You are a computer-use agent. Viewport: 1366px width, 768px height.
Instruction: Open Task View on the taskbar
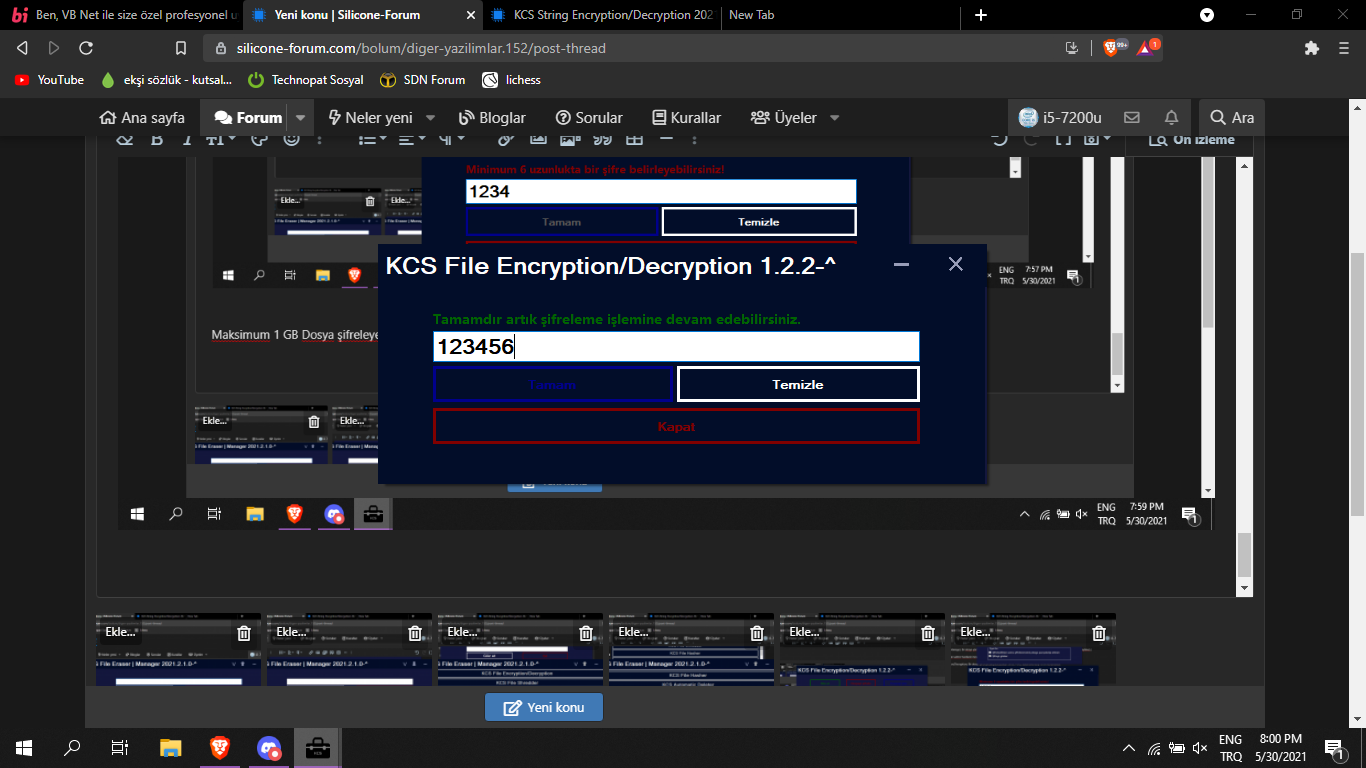[x=120, y=747]
